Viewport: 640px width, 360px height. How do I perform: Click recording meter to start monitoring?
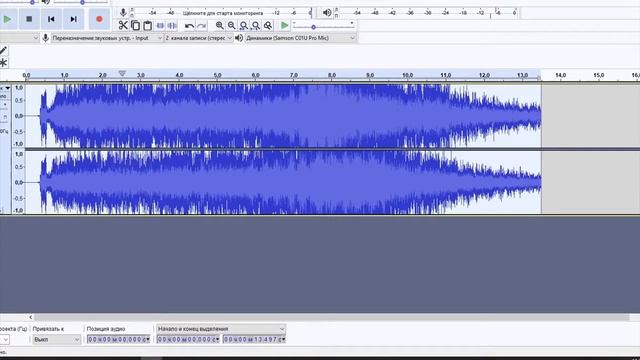tap(222, 13)
